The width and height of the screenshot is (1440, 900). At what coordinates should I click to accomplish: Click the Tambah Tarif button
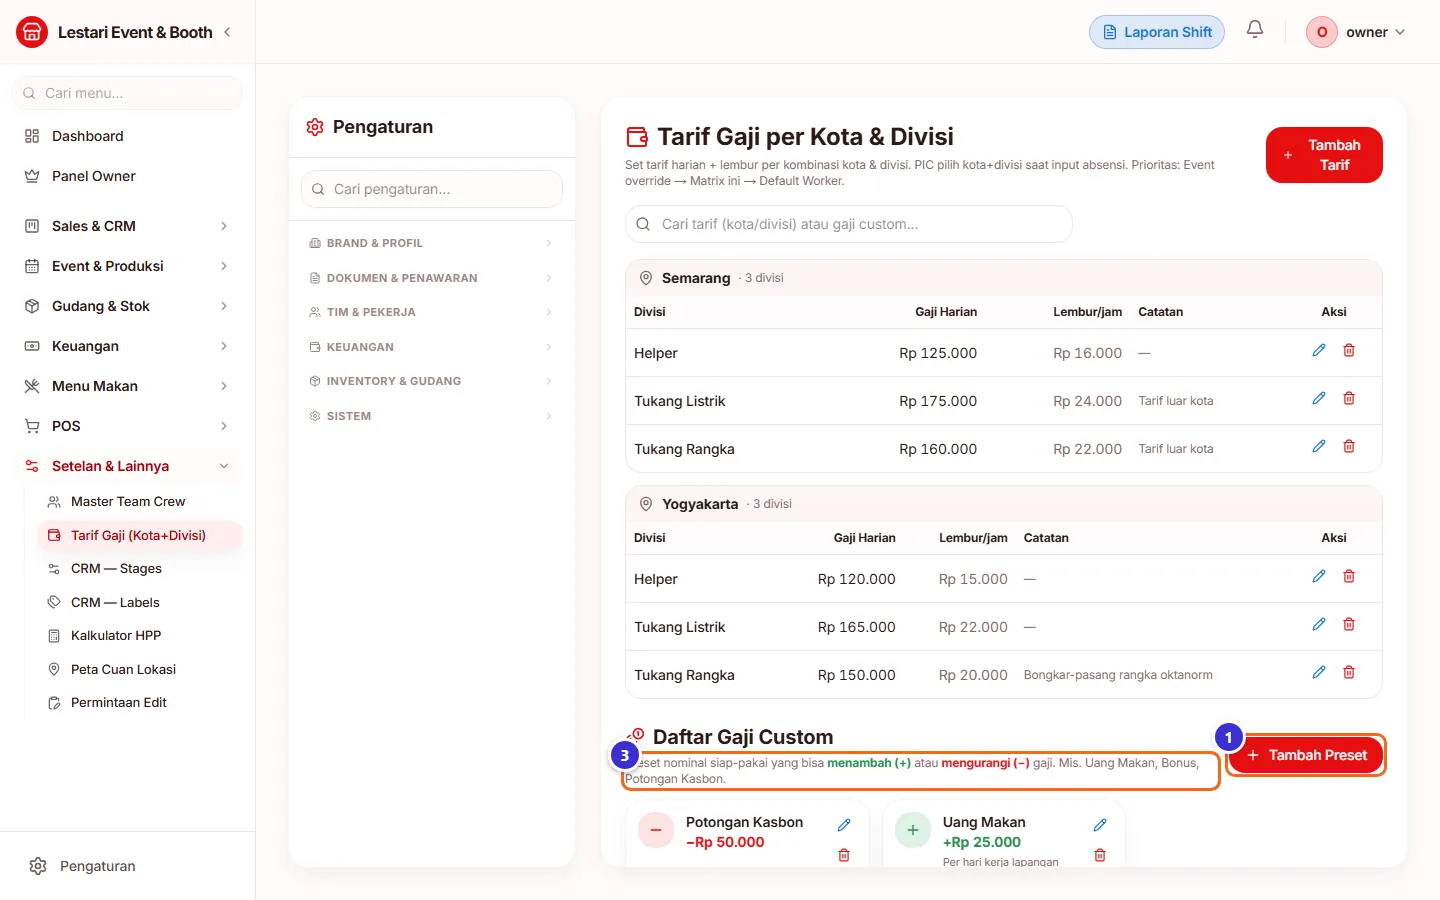[1324, 155]
